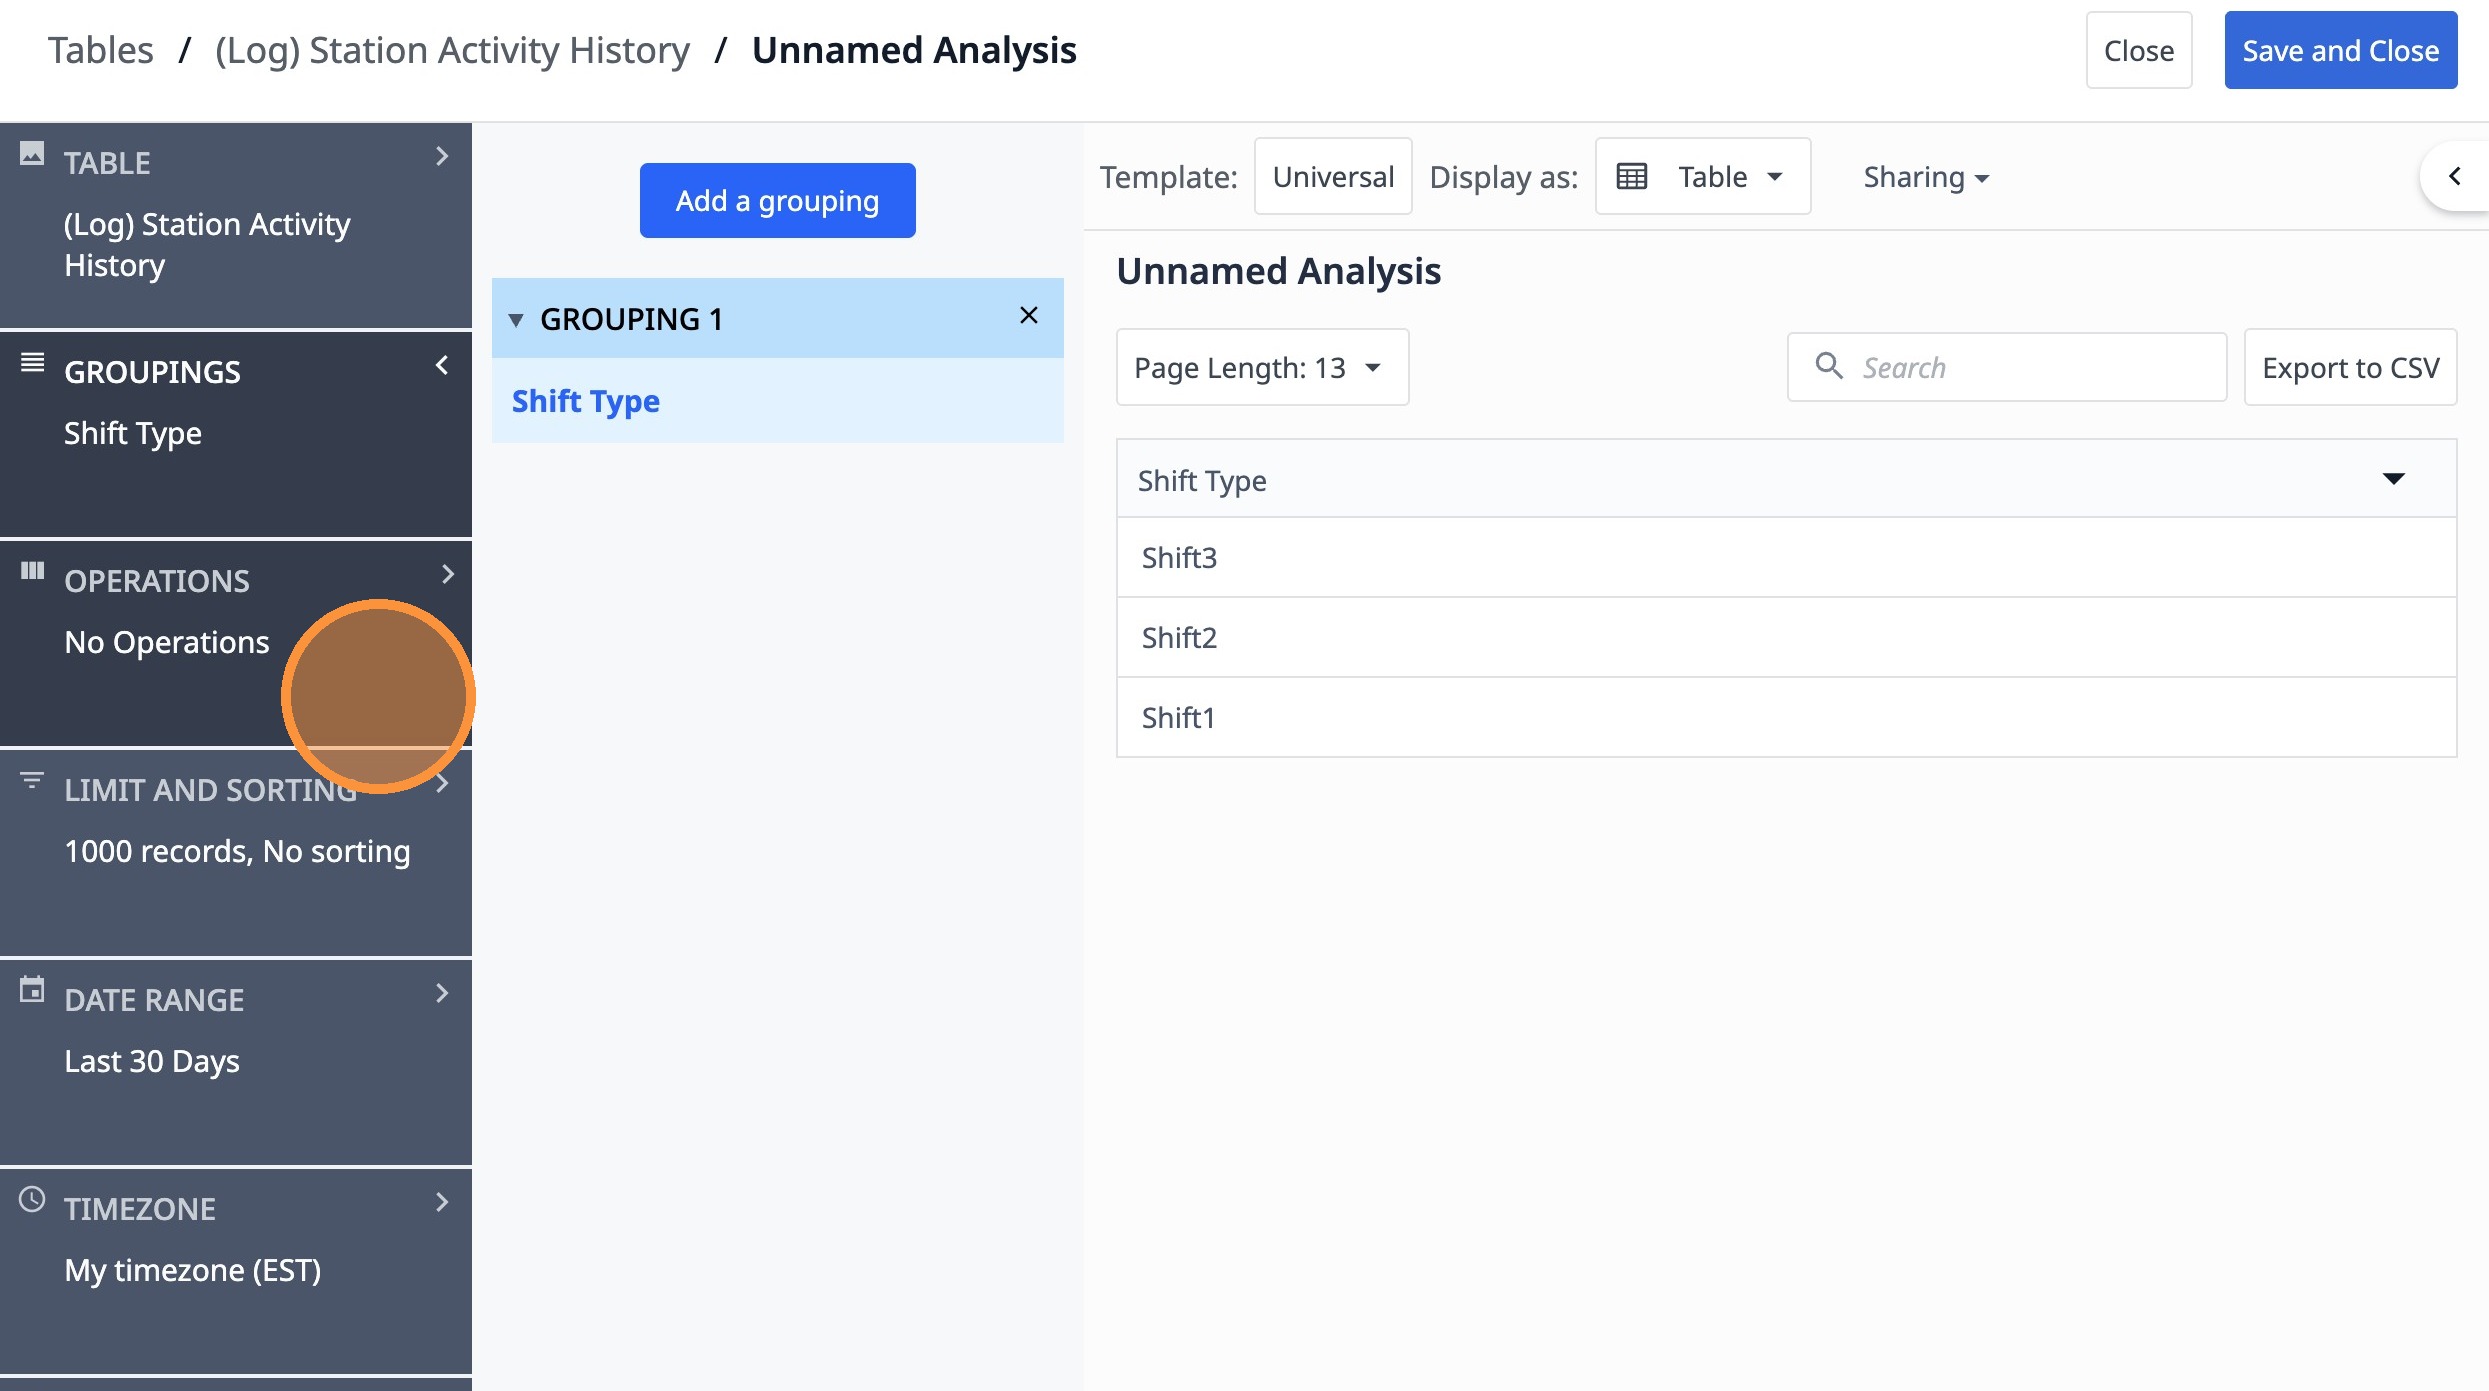The image size is (2489, 1391).
Task: Click the OPERATIONS columns icon
Action: click(x=32, y=571)
